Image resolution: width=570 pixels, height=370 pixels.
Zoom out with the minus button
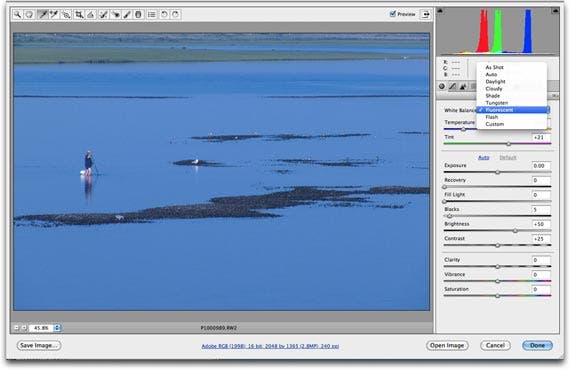(16, 328)
